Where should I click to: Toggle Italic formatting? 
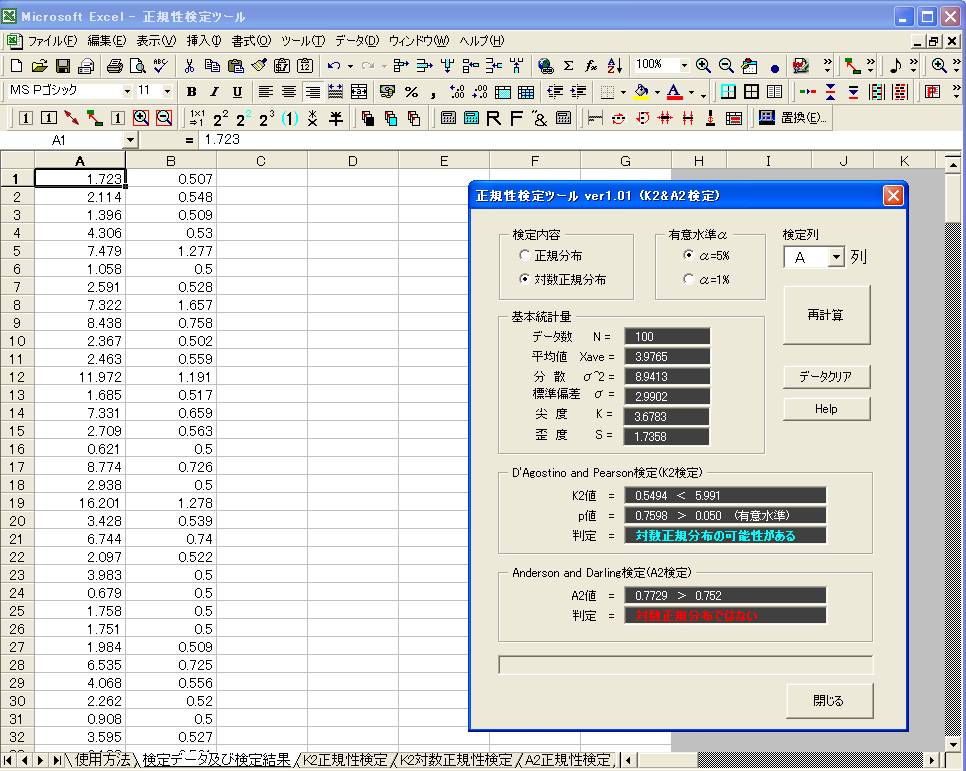point(214,92)
